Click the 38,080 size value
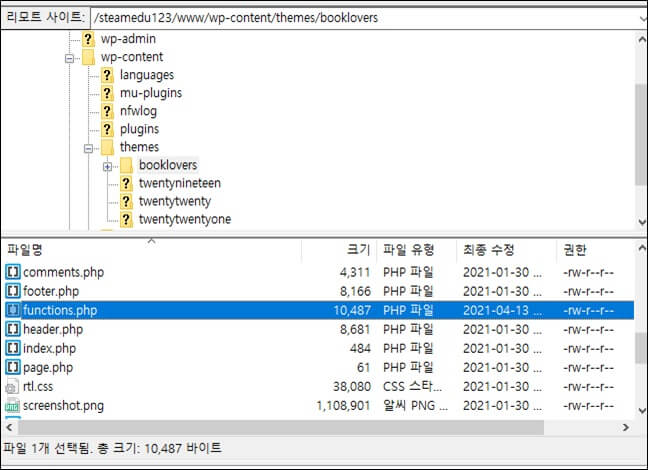 point(352,386)
